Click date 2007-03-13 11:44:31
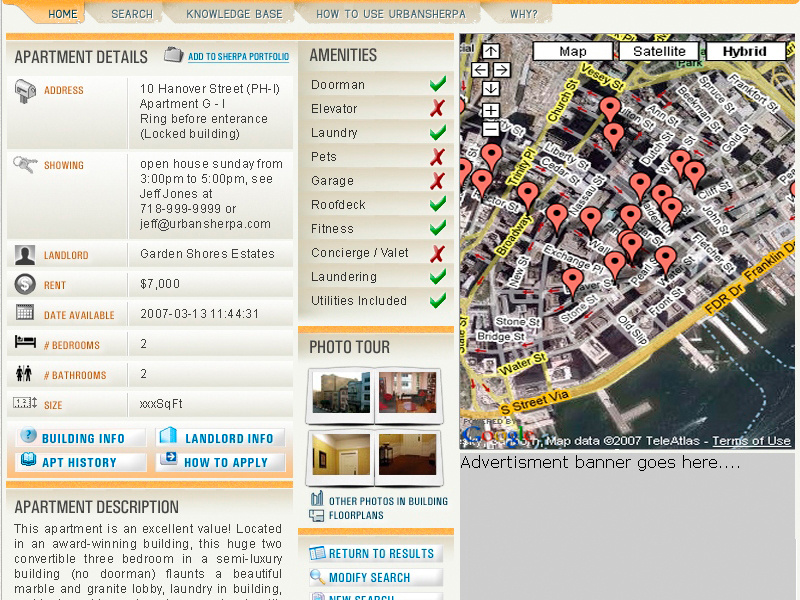This screenshot has width=800, height=600. point(199,314)
